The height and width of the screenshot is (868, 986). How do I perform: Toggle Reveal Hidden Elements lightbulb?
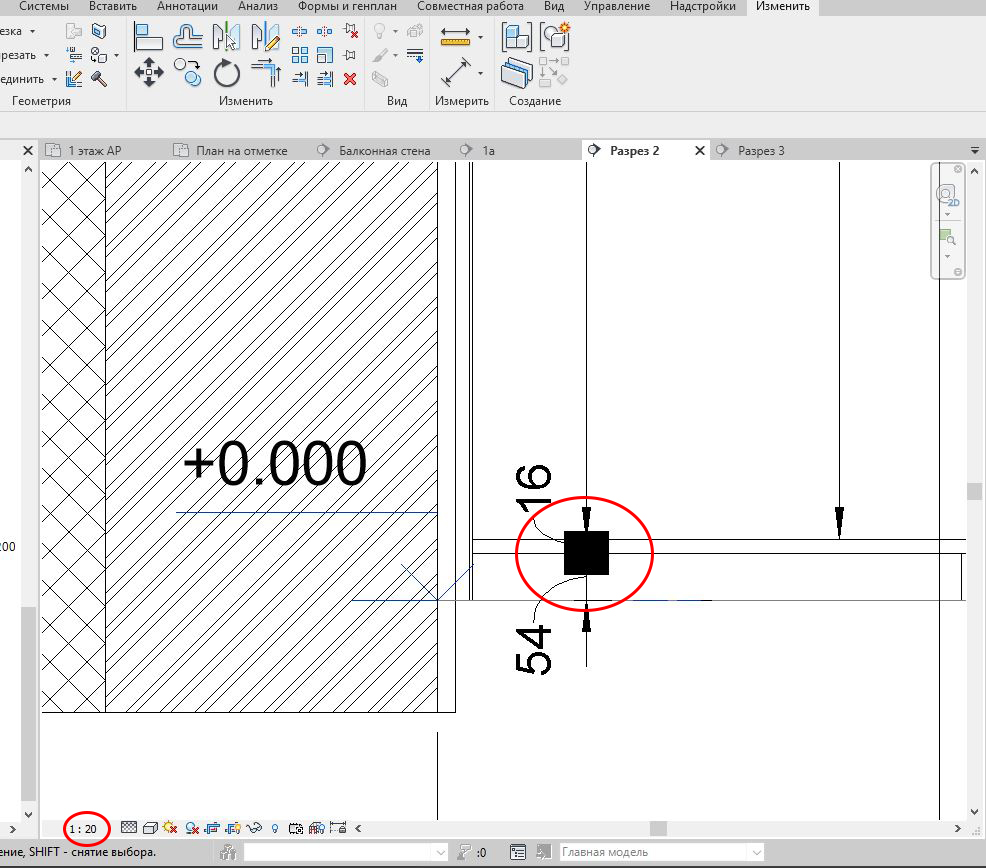tap(274, 828)
